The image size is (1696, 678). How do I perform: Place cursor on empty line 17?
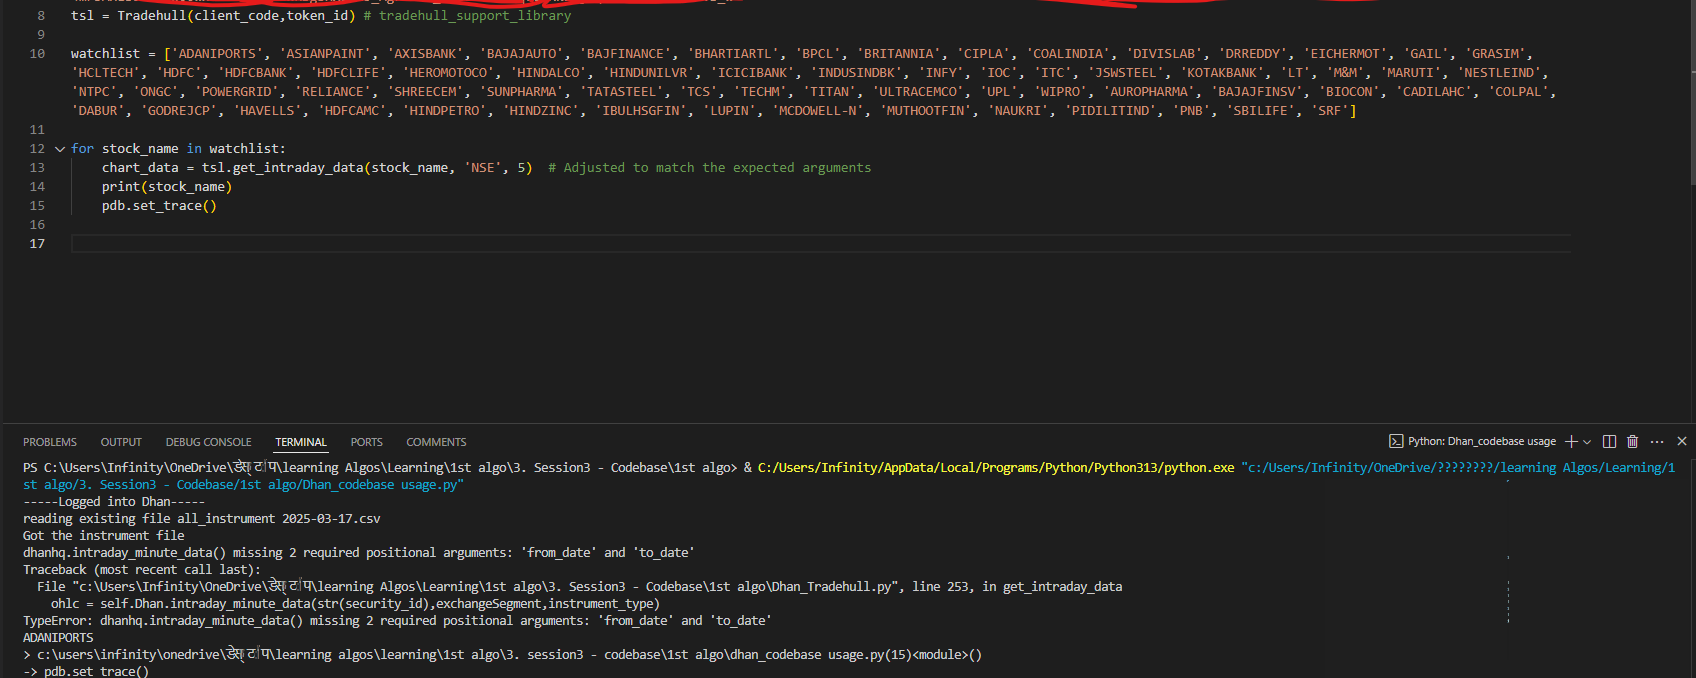[820, 244]
